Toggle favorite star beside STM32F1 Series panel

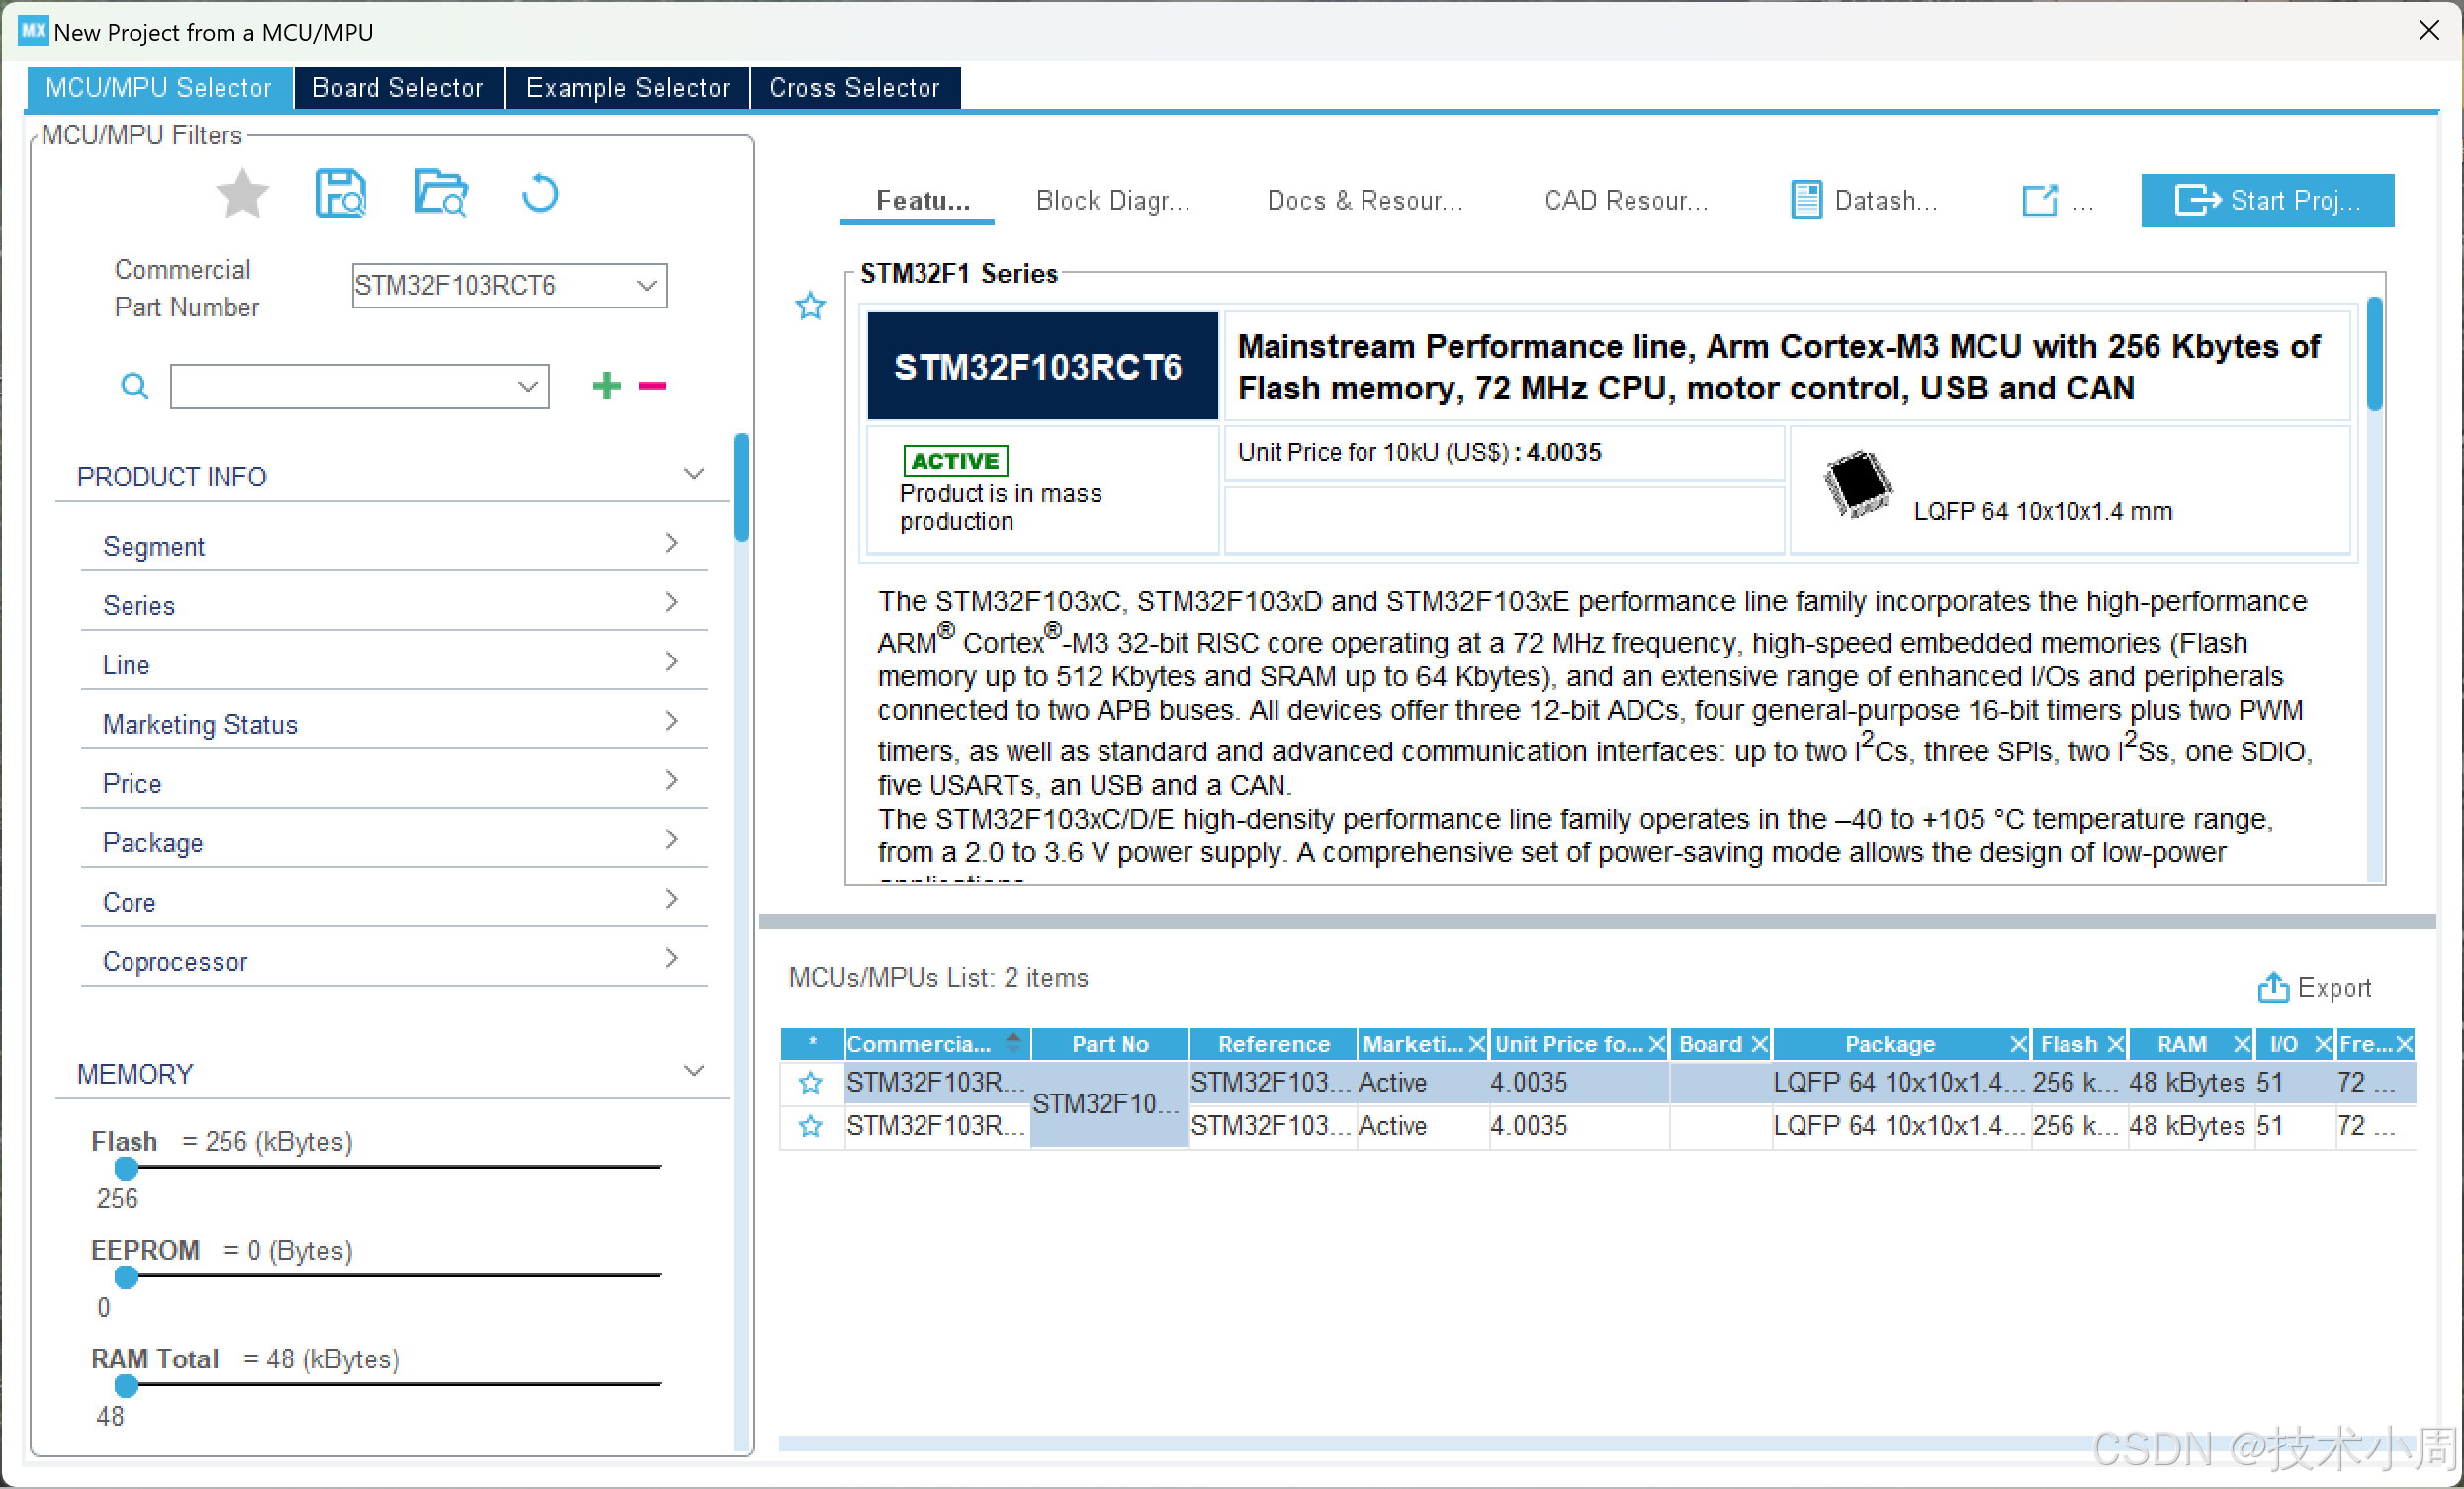pyautogui.click(x=810, y=305)
